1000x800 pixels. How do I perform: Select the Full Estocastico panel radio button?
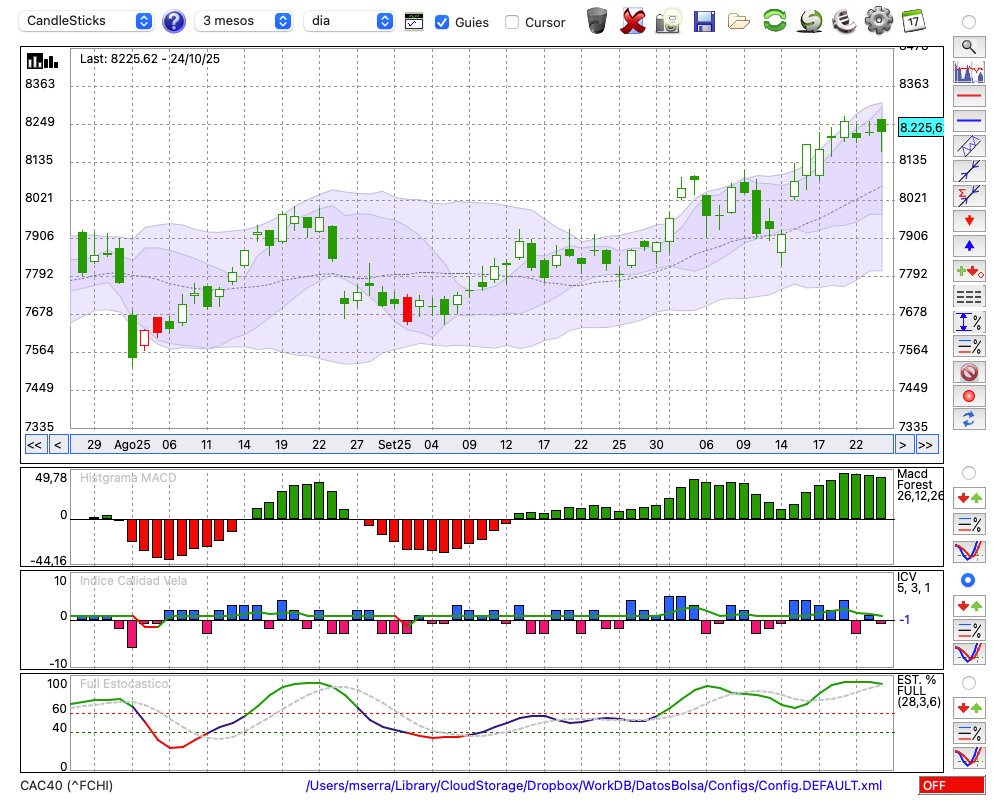(969, 683)
